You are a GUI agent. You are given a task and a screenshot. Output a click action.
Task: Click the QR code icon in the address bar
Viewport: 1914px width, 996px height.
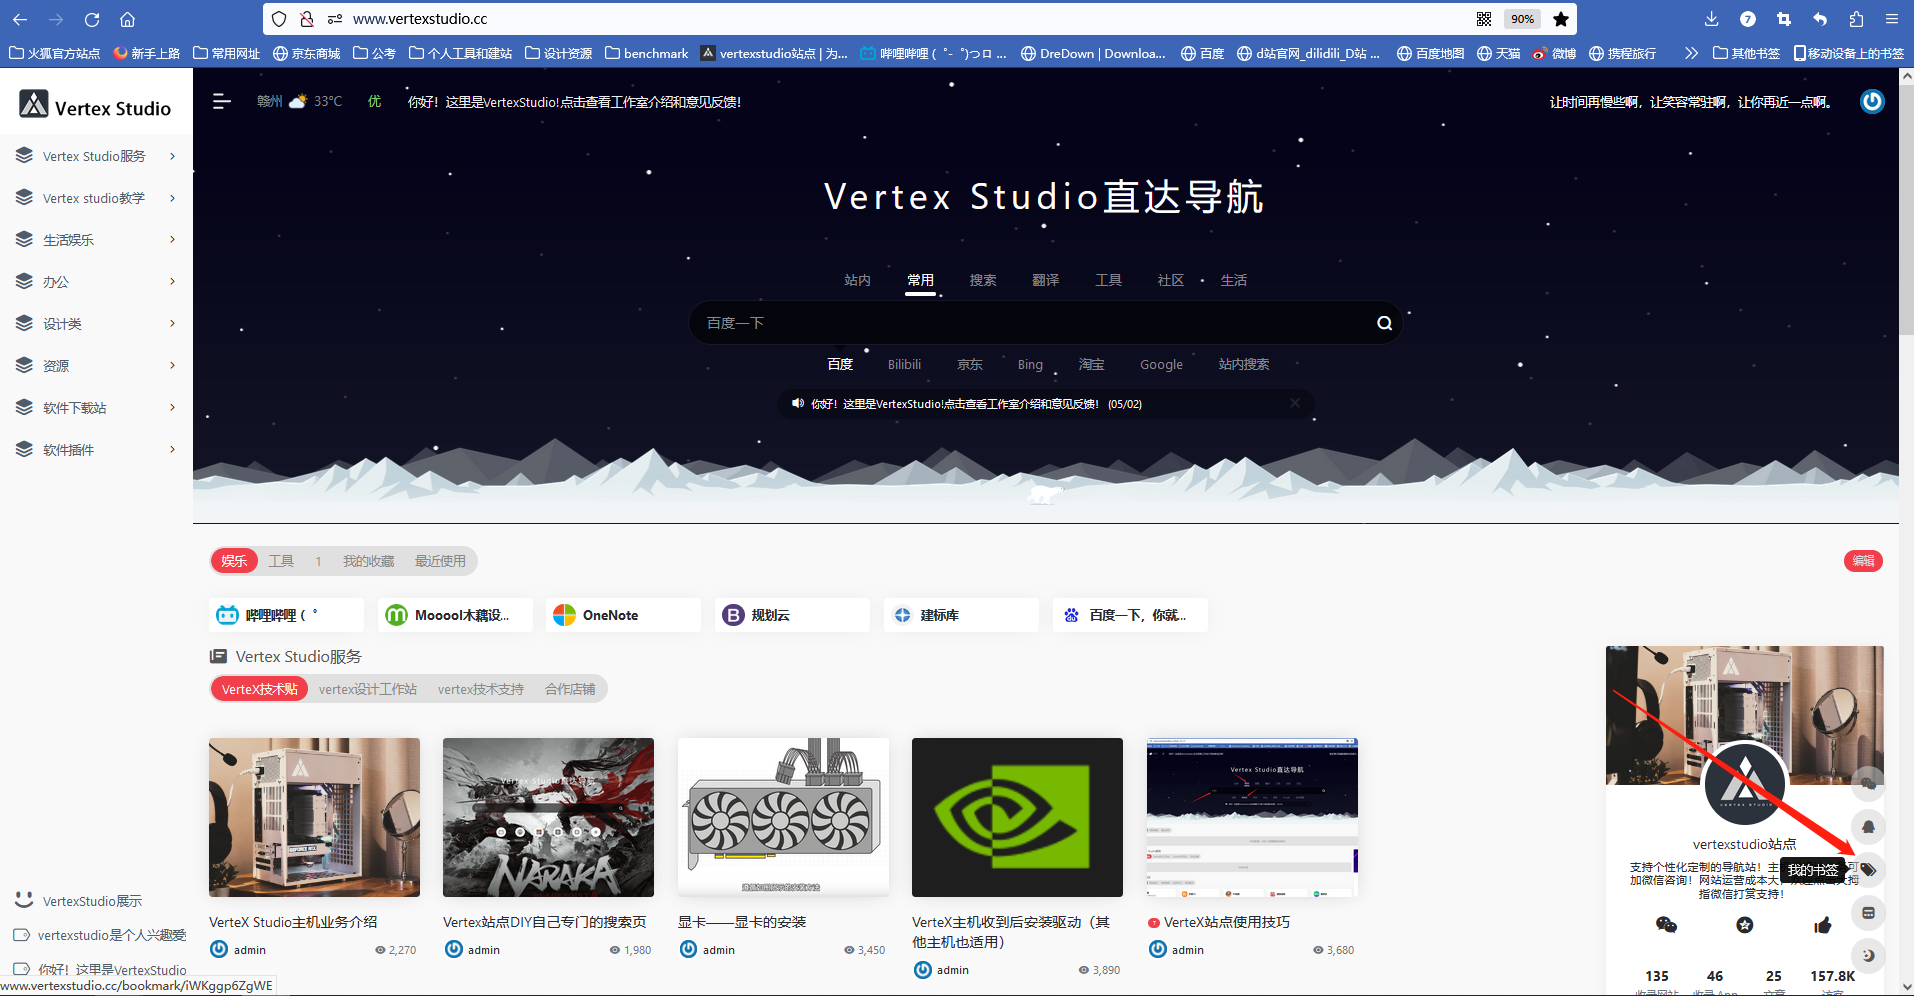click(x=1484, y=19)
